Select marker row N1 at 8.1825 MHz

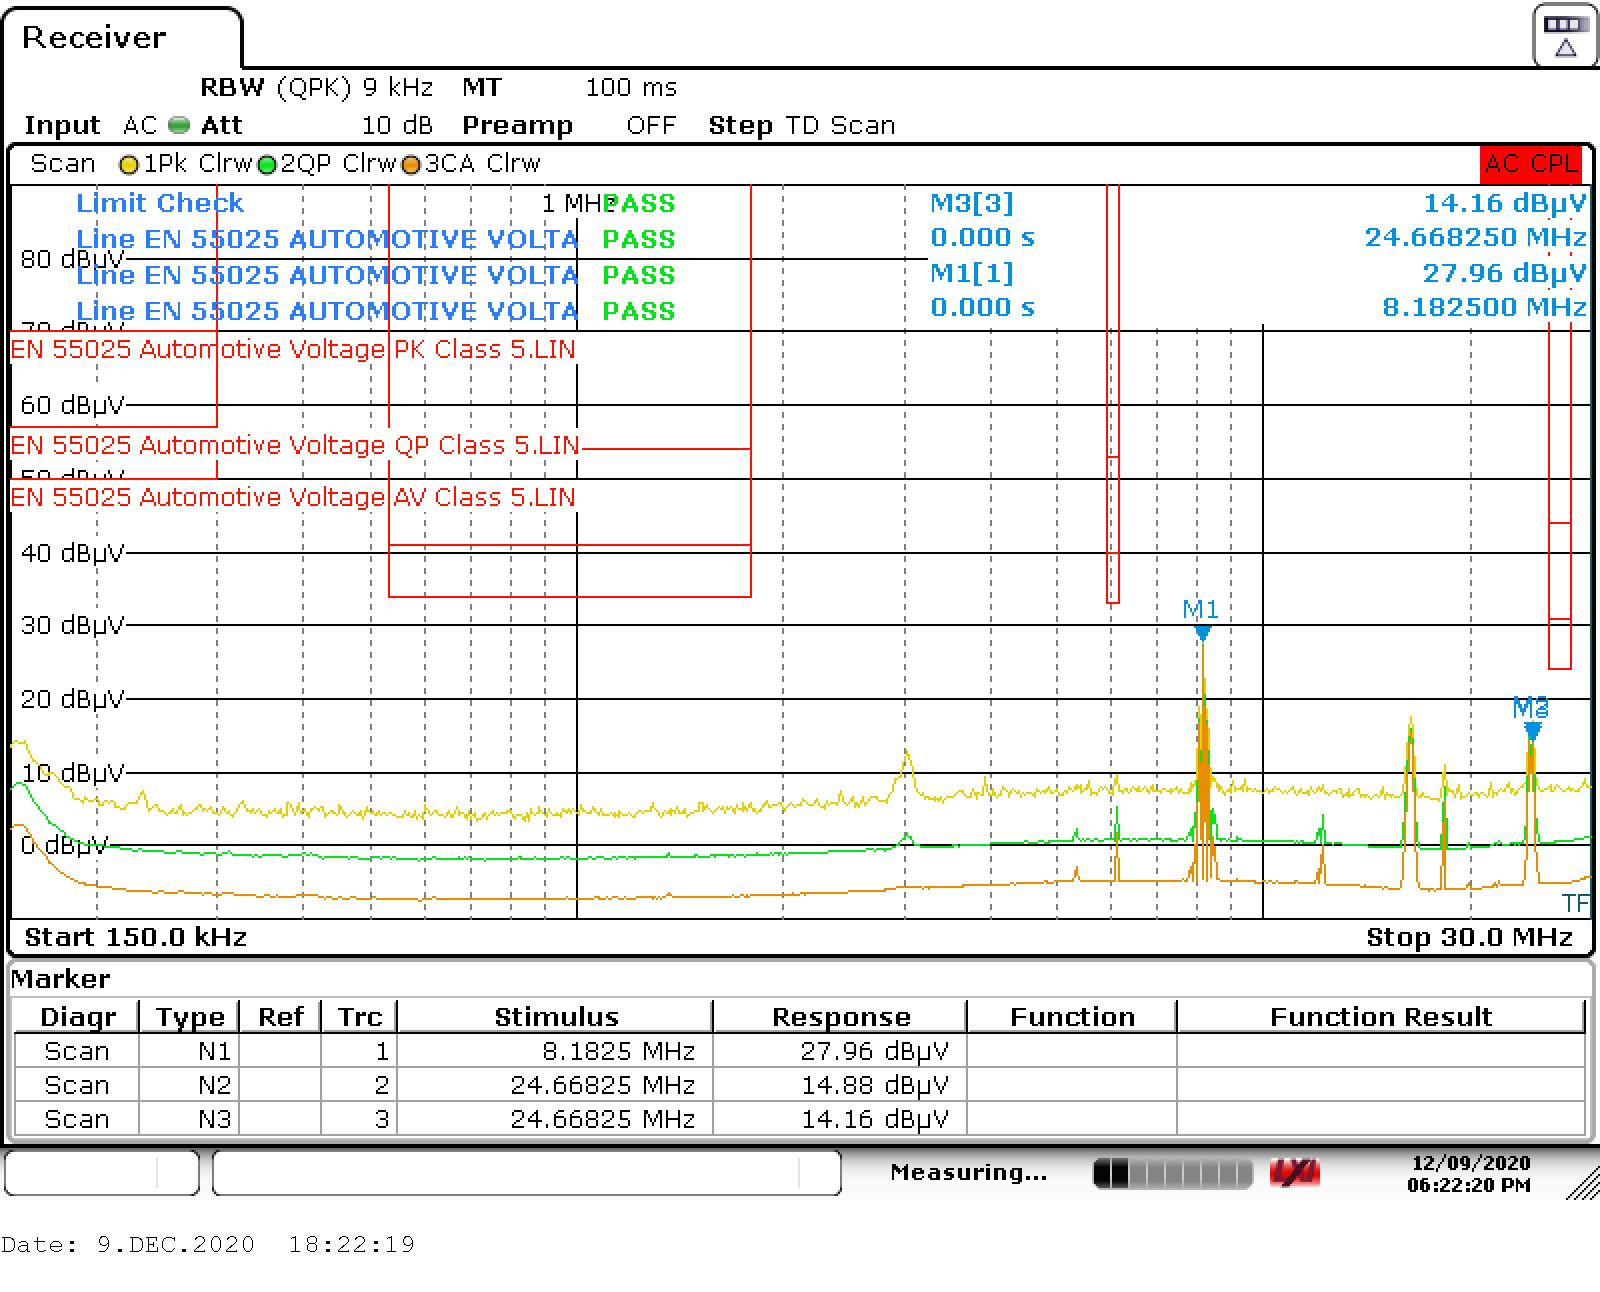800,1051
